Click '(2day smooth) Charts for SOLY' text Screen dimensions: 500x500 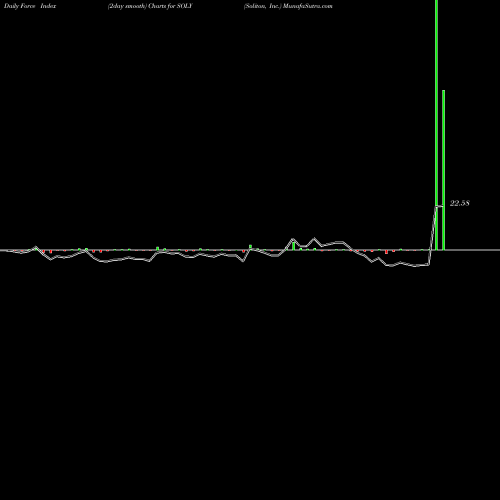point(150,6)
